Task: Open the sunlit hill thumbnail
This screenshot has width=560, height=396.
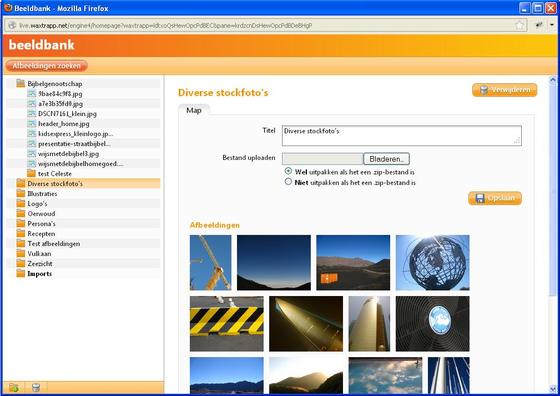Action: click(x=306, y=375)
